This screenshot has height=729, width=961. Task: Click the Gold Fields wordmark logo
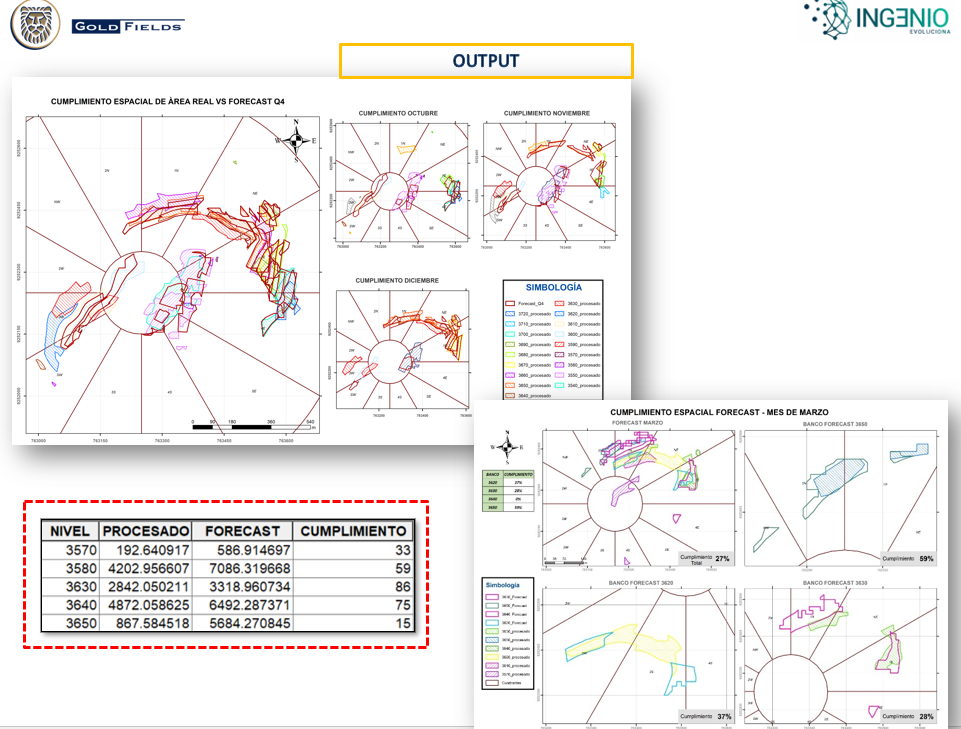[128, 26]
